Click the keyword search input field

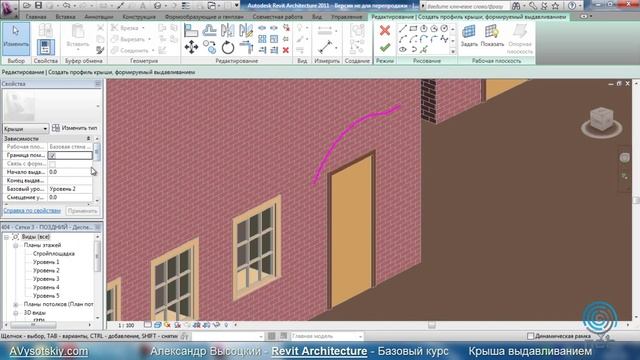468,6
